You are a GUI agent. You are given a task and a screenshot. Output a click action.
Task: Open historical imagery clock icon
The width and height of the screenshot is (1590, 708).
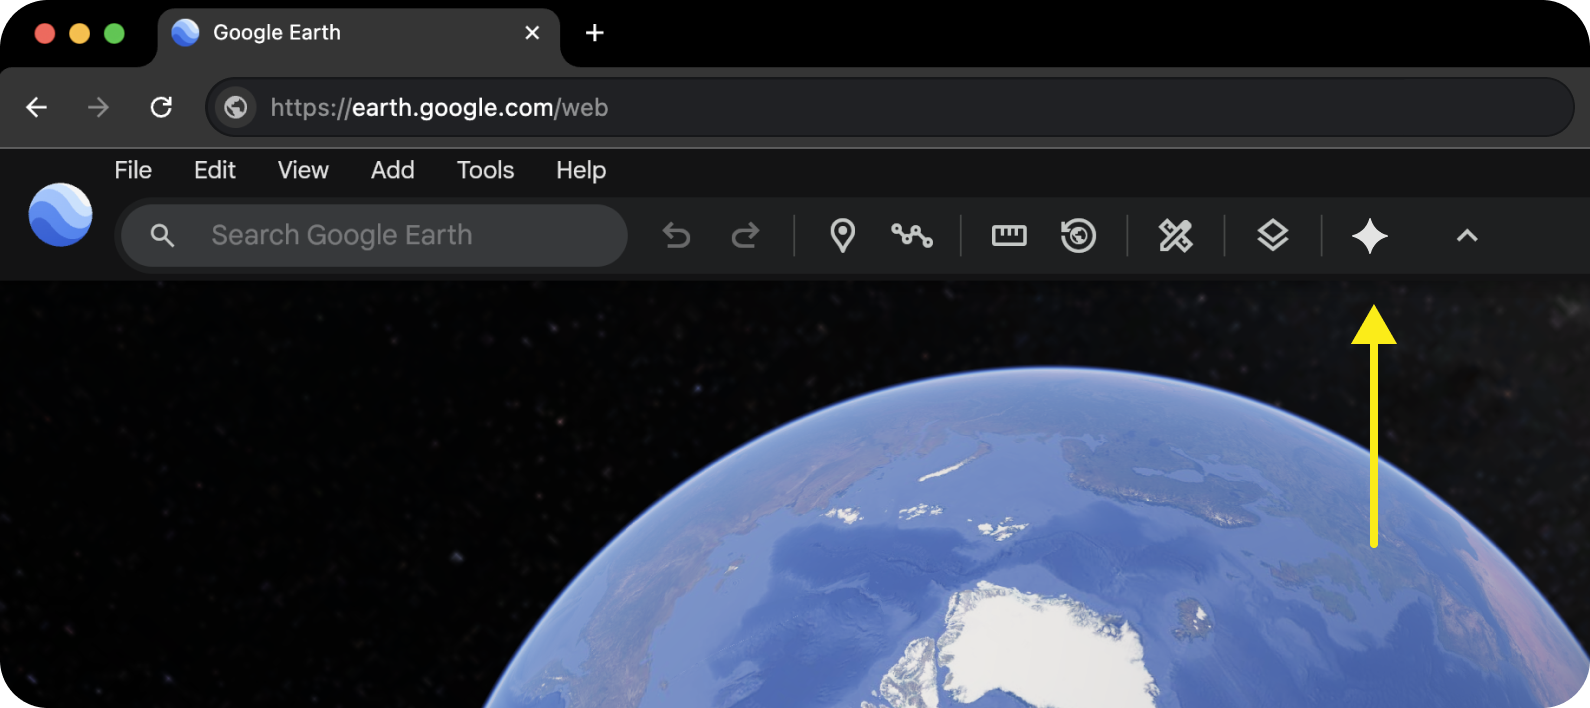point(1078,236)
